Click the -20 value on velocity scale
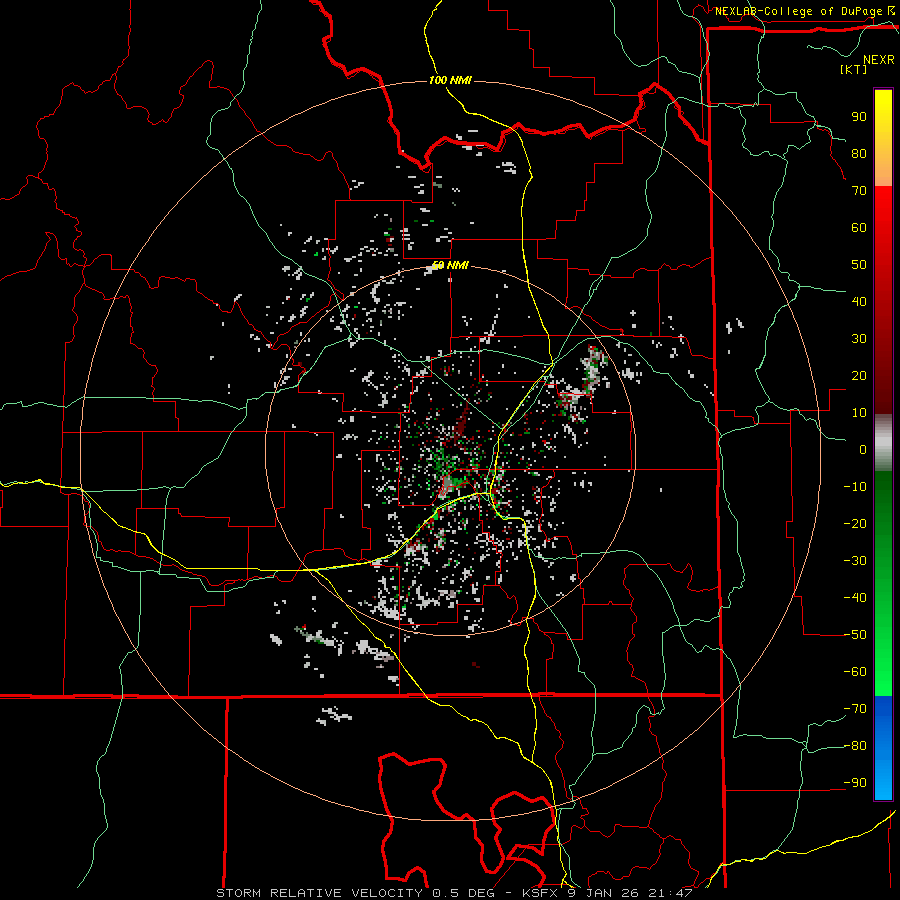 tap(855, 523)
